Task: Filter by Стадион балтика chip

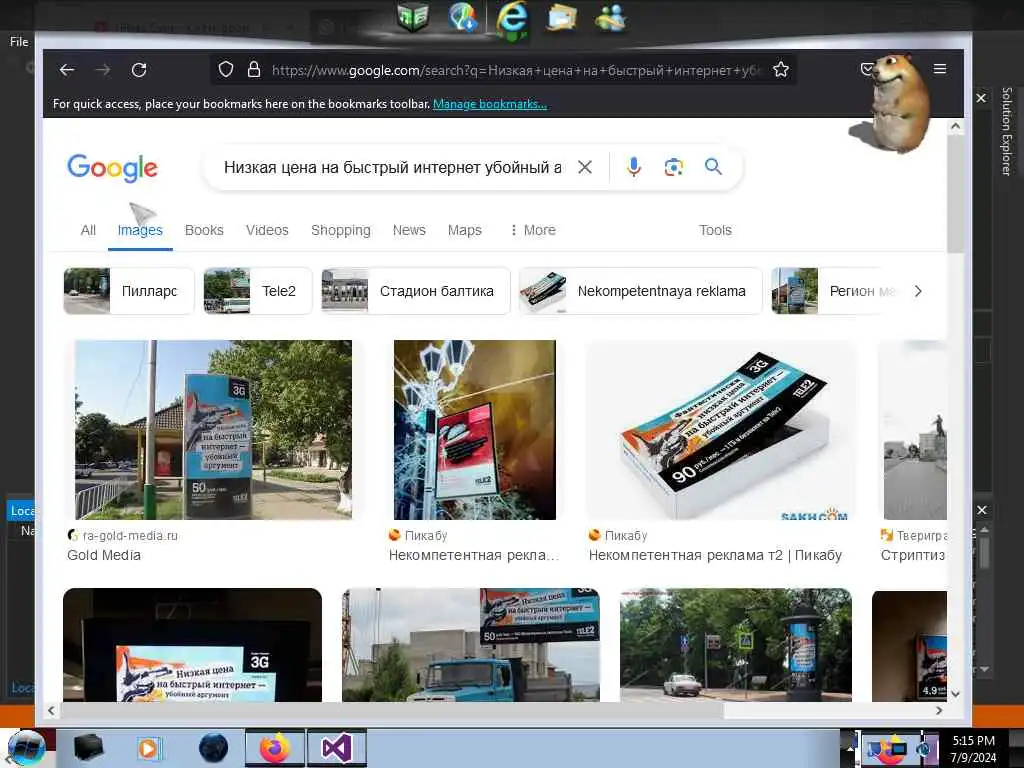Action: point(415,291)
